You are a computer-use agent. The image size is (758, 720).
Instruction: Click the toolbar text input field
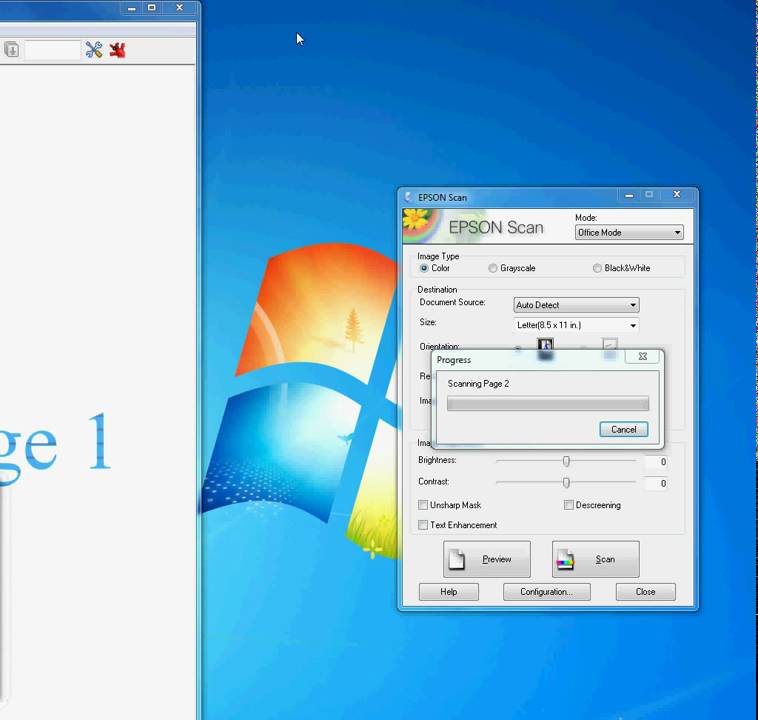[x=53, y=50]
